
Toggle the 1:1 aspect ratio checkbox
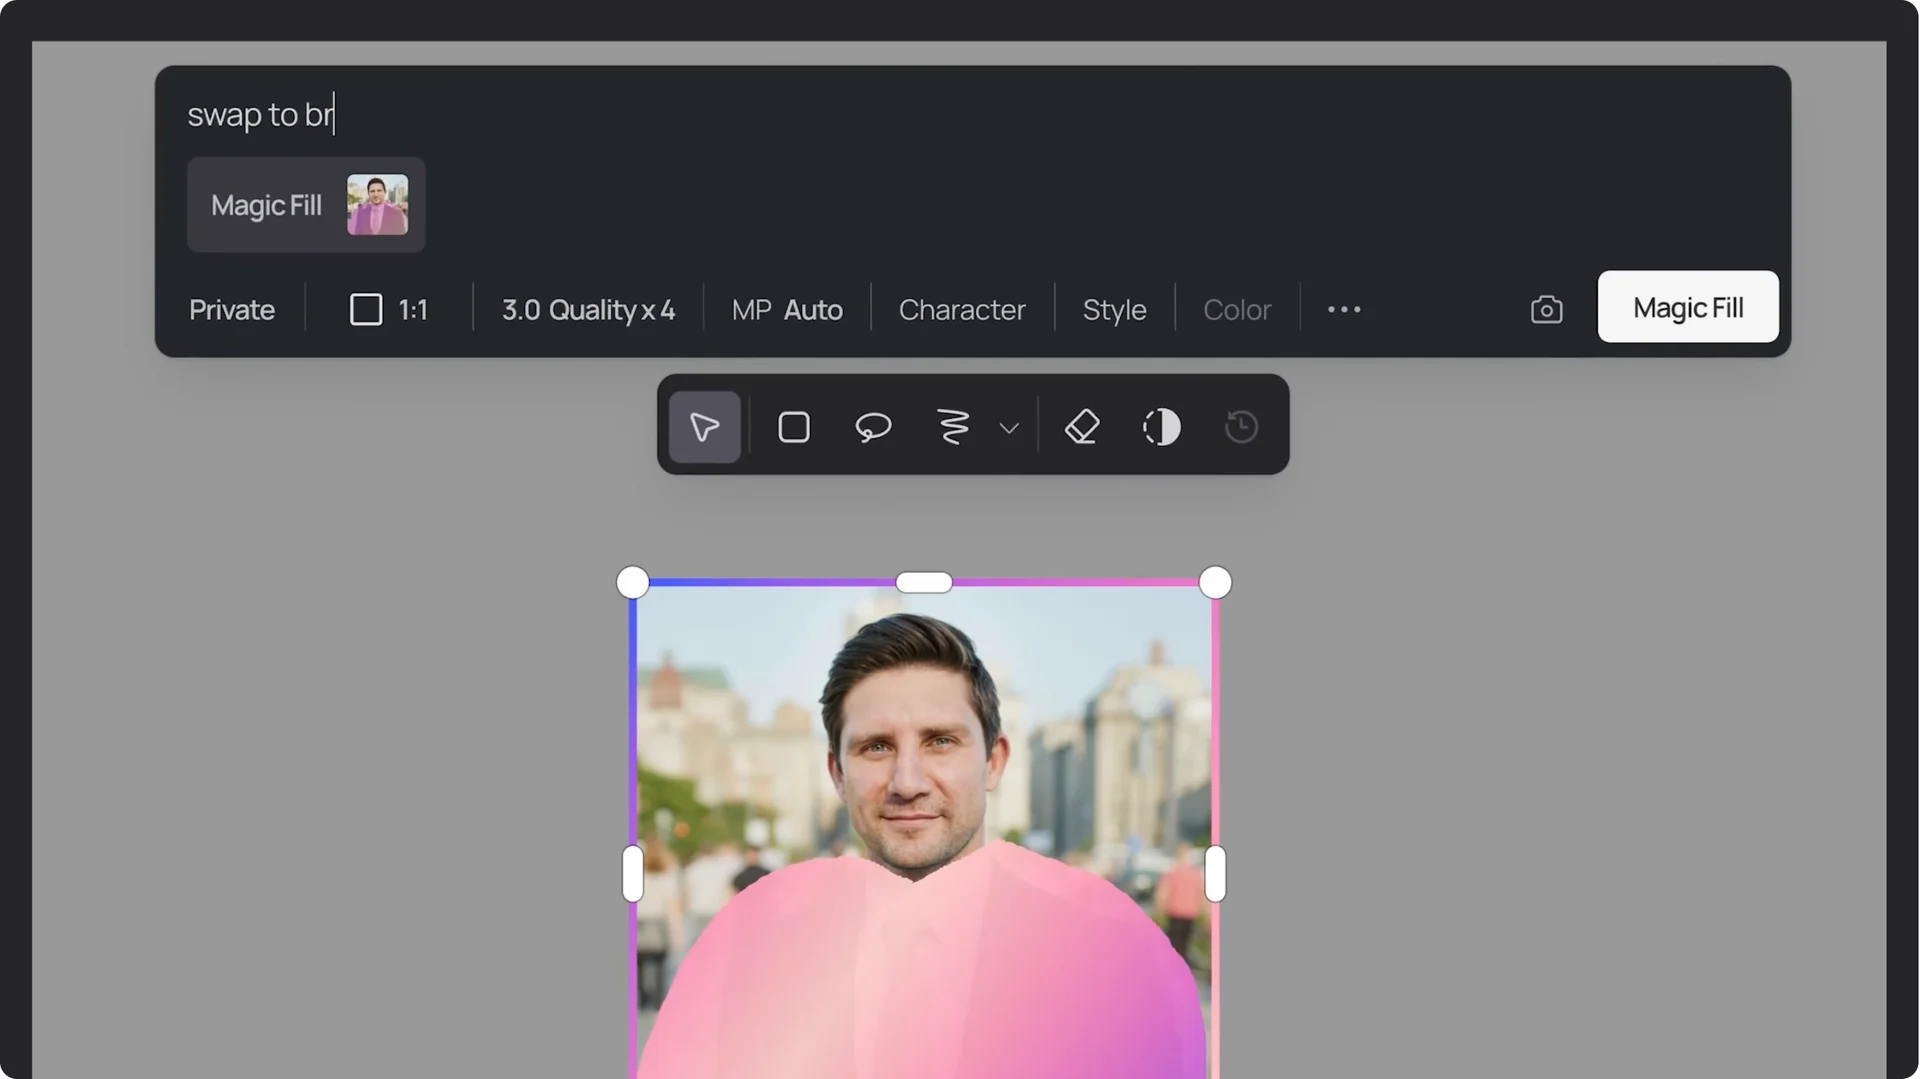tap(366, 309)
